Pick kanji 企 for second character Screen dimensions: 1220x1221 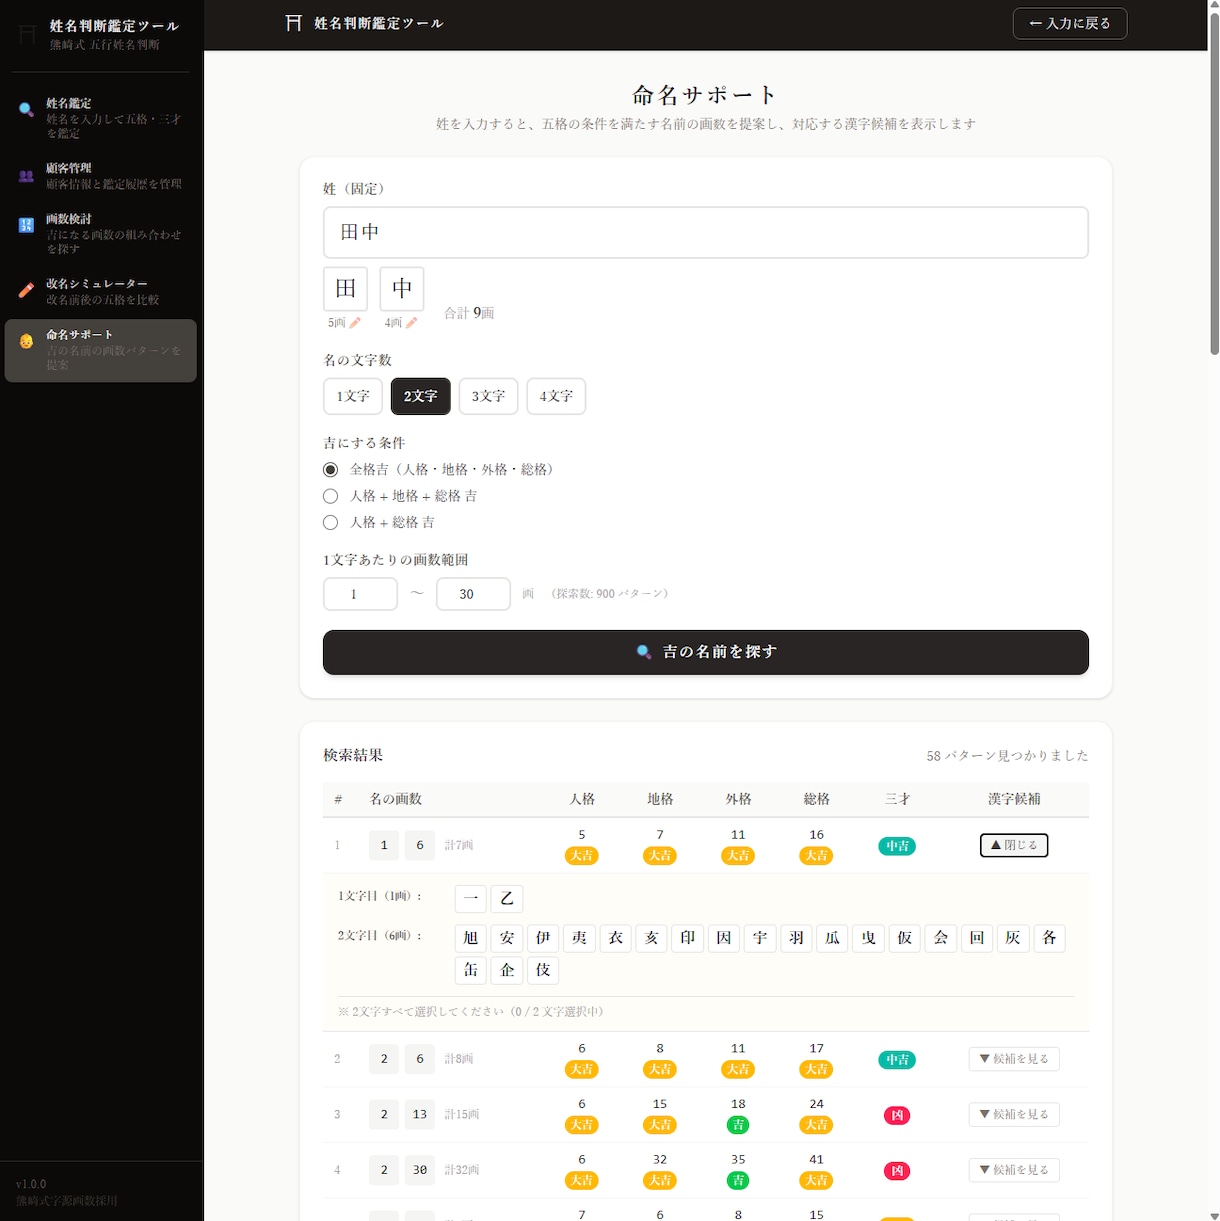tap(507, 970)
